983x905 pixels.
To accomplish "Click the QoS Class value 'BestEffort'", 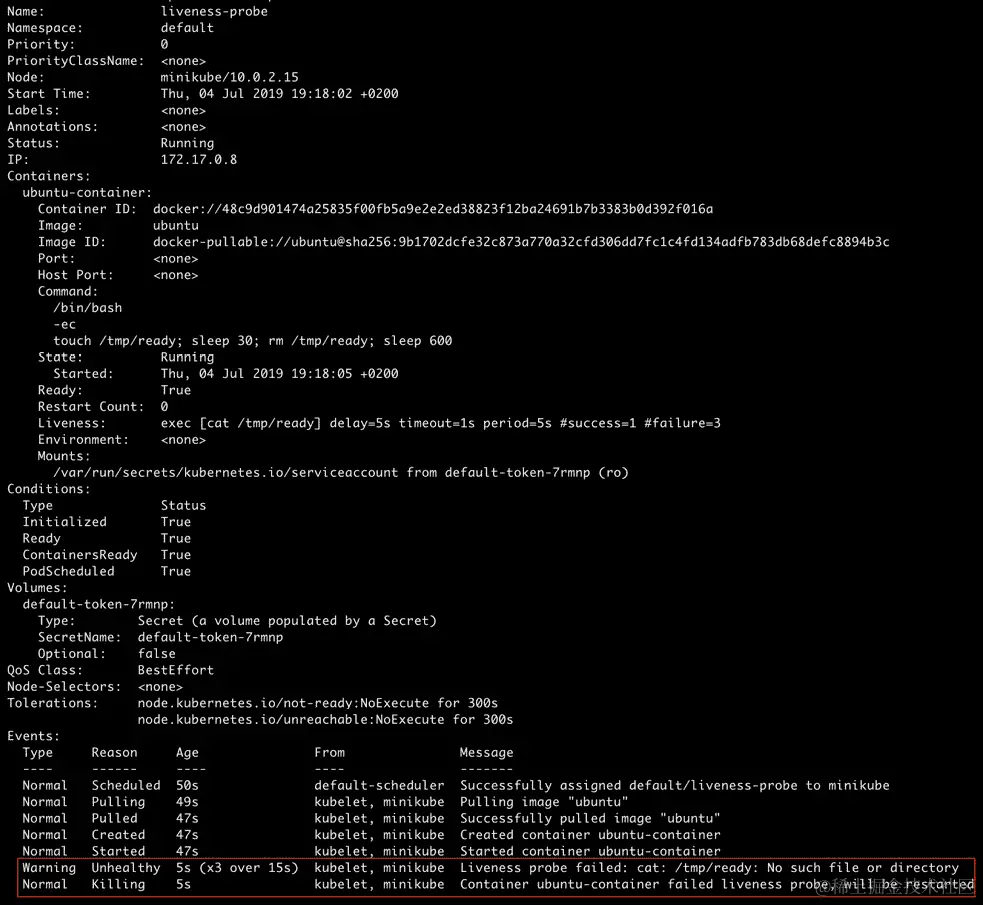I will click(x=176, y=670).
